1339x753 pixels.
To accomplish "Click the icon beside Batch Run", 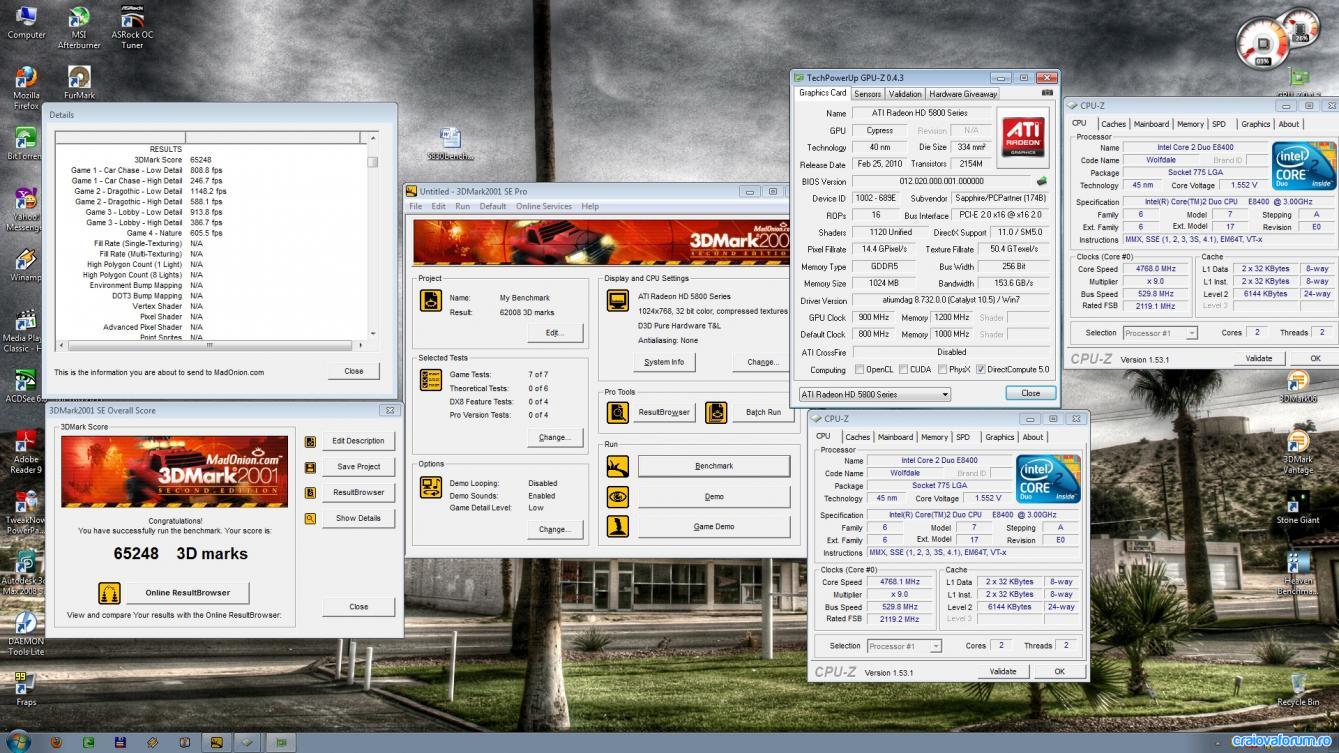I will [x=716, y=412].
